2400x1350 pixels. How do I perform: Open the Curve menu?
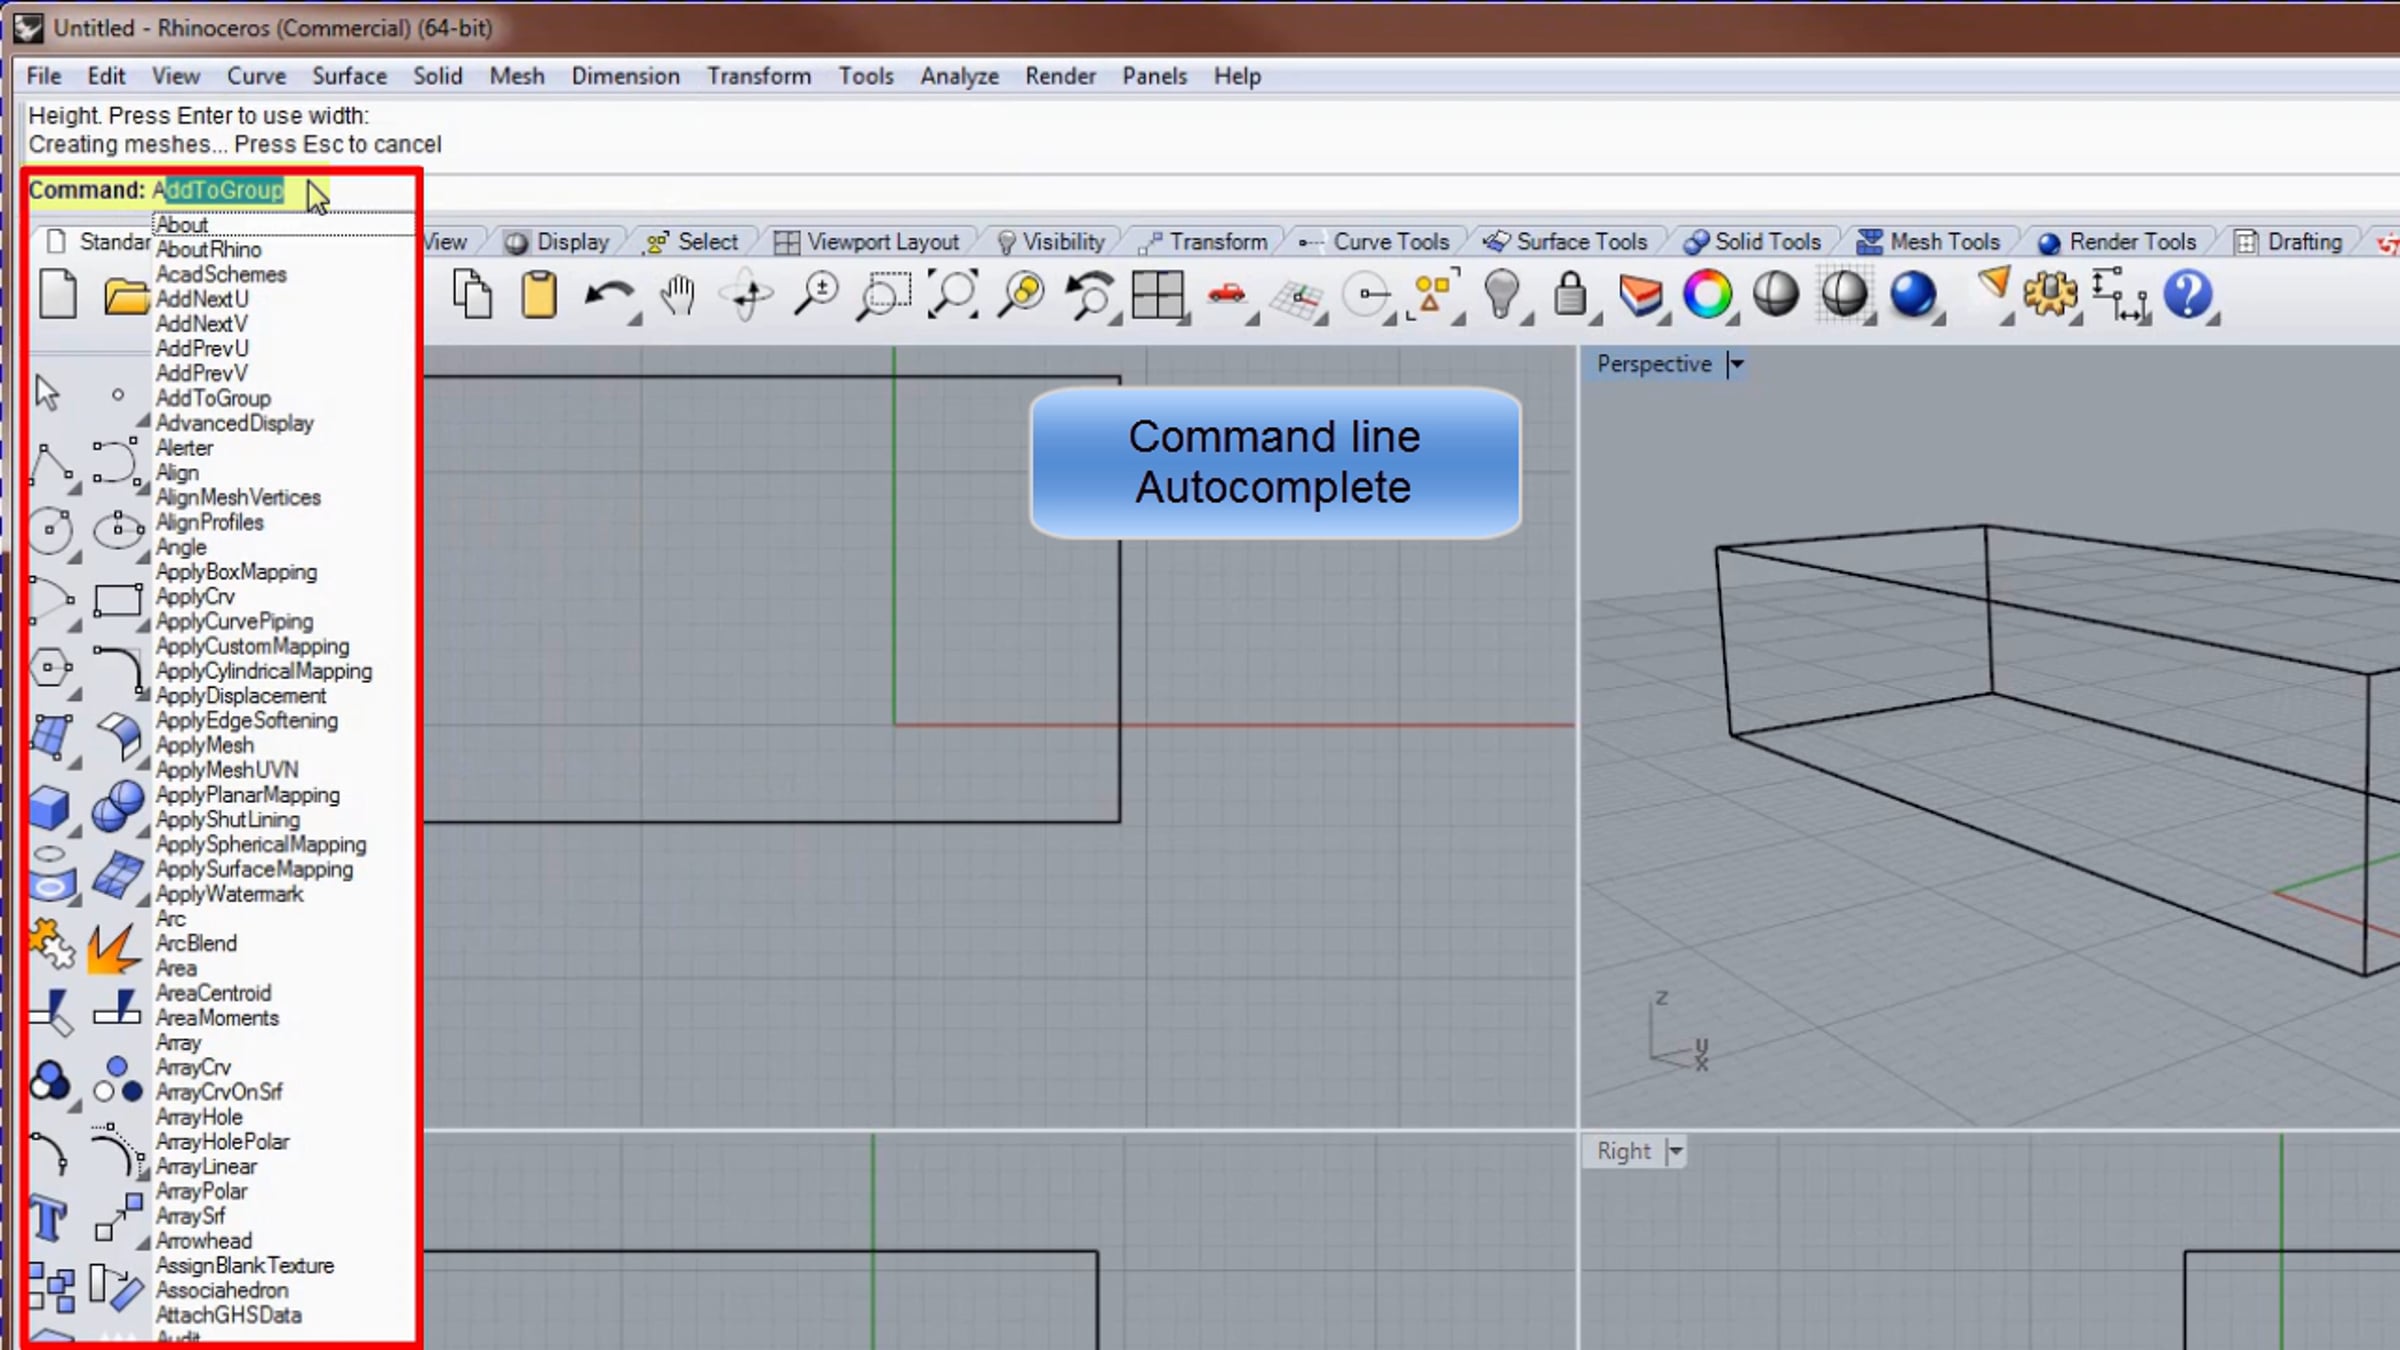pos(256,76)
